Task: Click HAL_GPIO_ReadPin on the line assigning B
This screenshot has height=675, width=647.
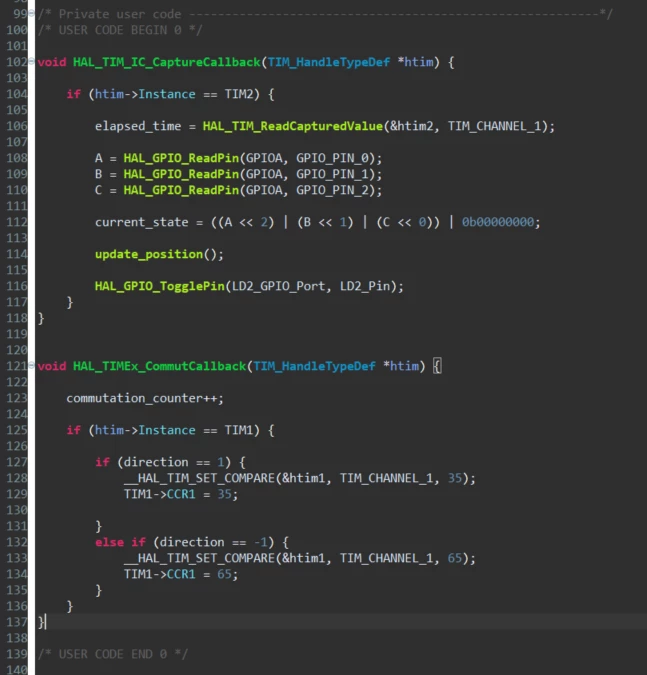Action: (x=181, y=174)
